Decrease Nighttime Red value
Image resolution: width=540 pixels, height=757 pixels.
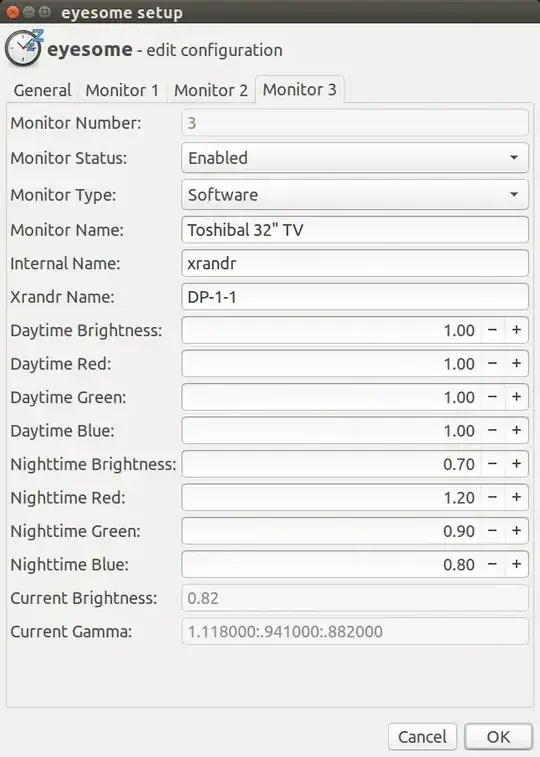[492, 497]
